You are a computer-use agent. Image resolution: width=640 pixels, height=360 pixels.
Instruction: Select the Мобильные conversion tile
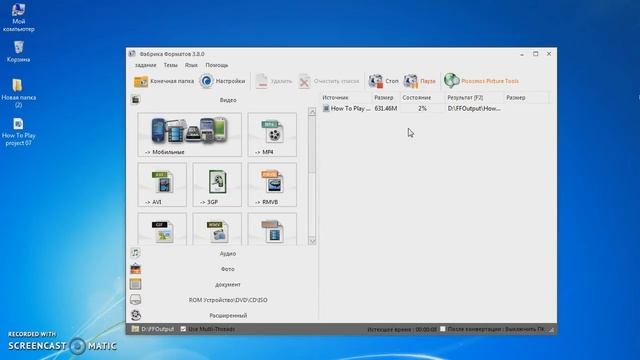click(189, 135)
